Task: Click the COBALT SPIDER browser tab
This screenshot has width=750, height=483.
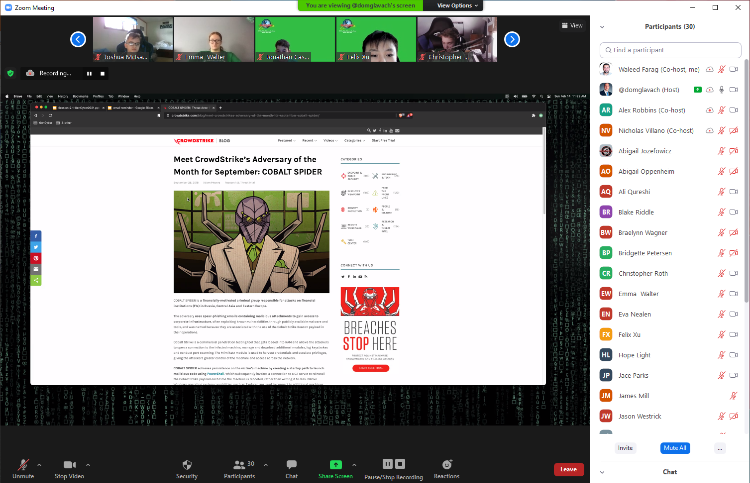Action: point(187,108)
